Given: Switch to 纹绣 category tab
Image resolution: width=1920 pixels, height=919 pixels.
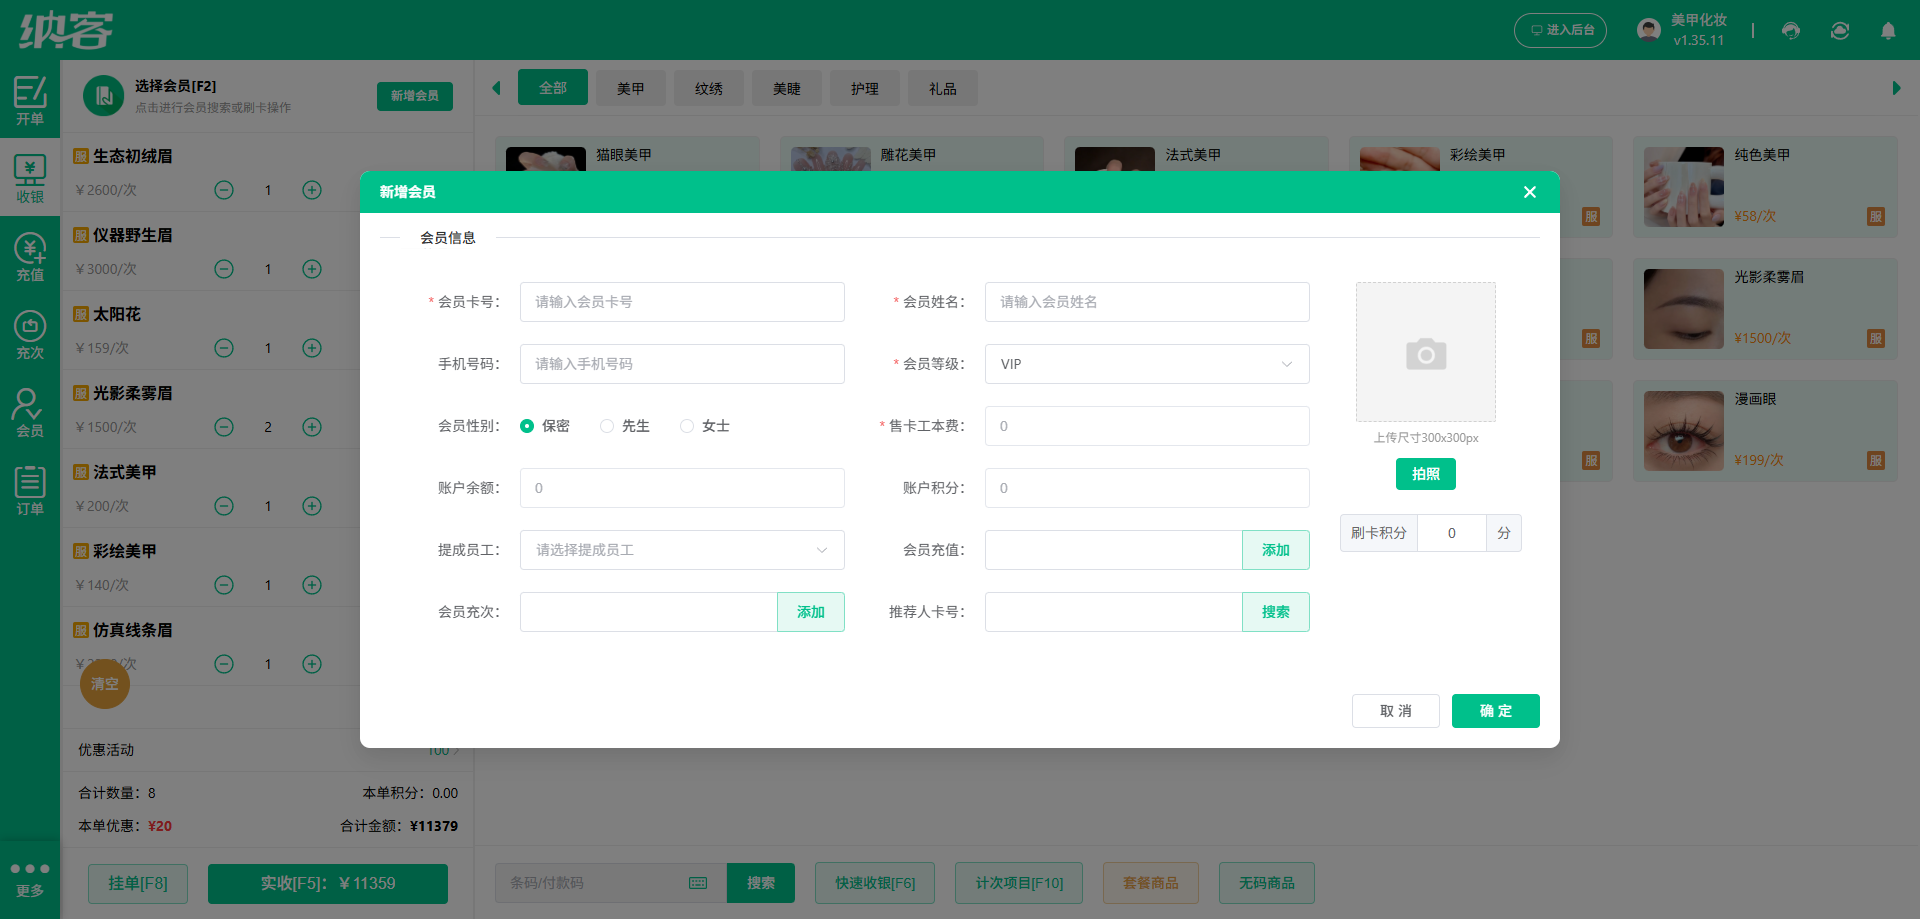Looking at the screenshot, I should pos(709,88).
